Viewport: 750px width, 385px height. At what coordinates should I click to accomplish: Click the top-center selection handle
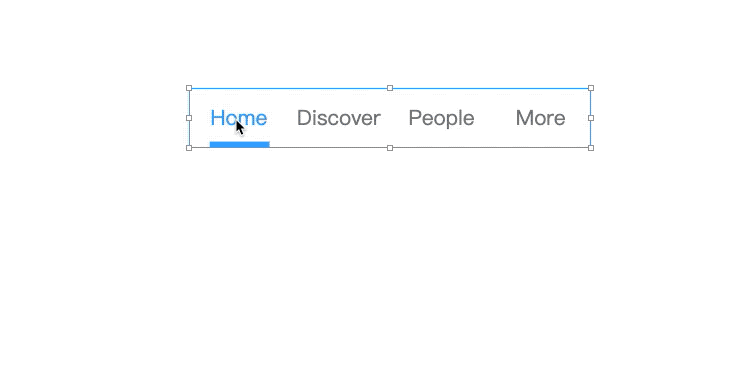390,88
